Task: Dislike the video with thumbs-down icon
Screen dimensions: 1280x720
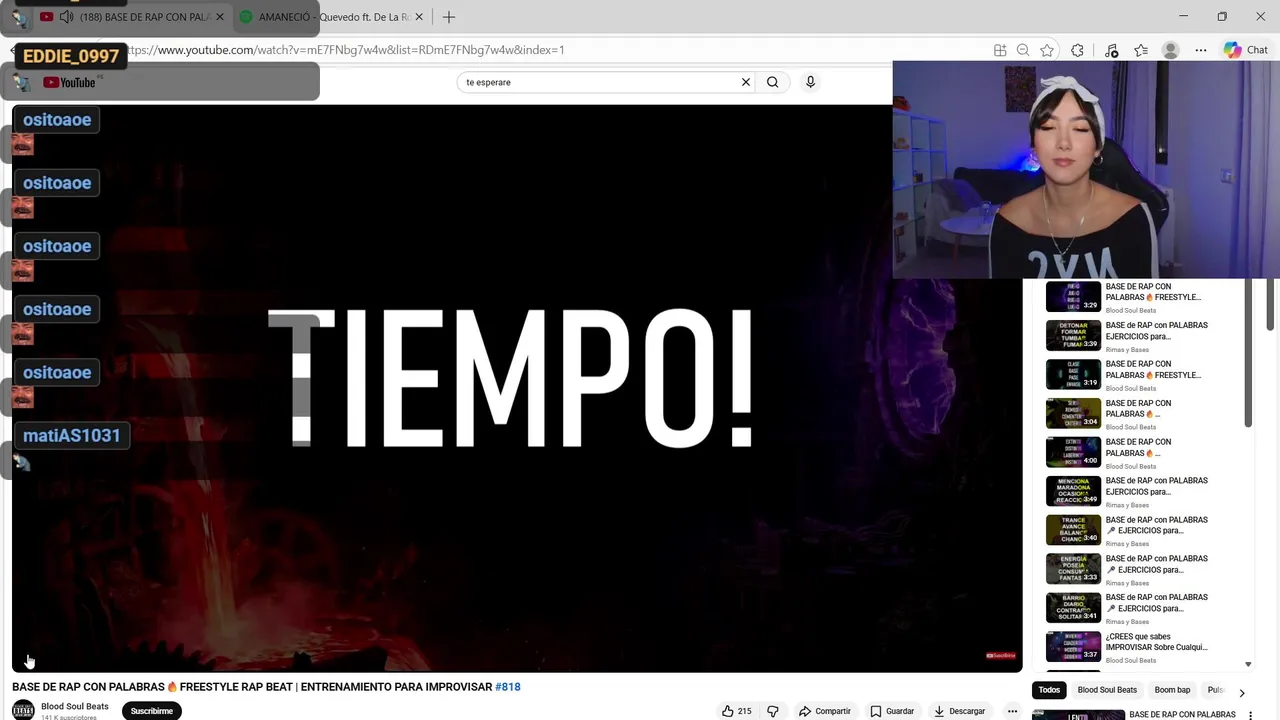Action: pos(772,711)
